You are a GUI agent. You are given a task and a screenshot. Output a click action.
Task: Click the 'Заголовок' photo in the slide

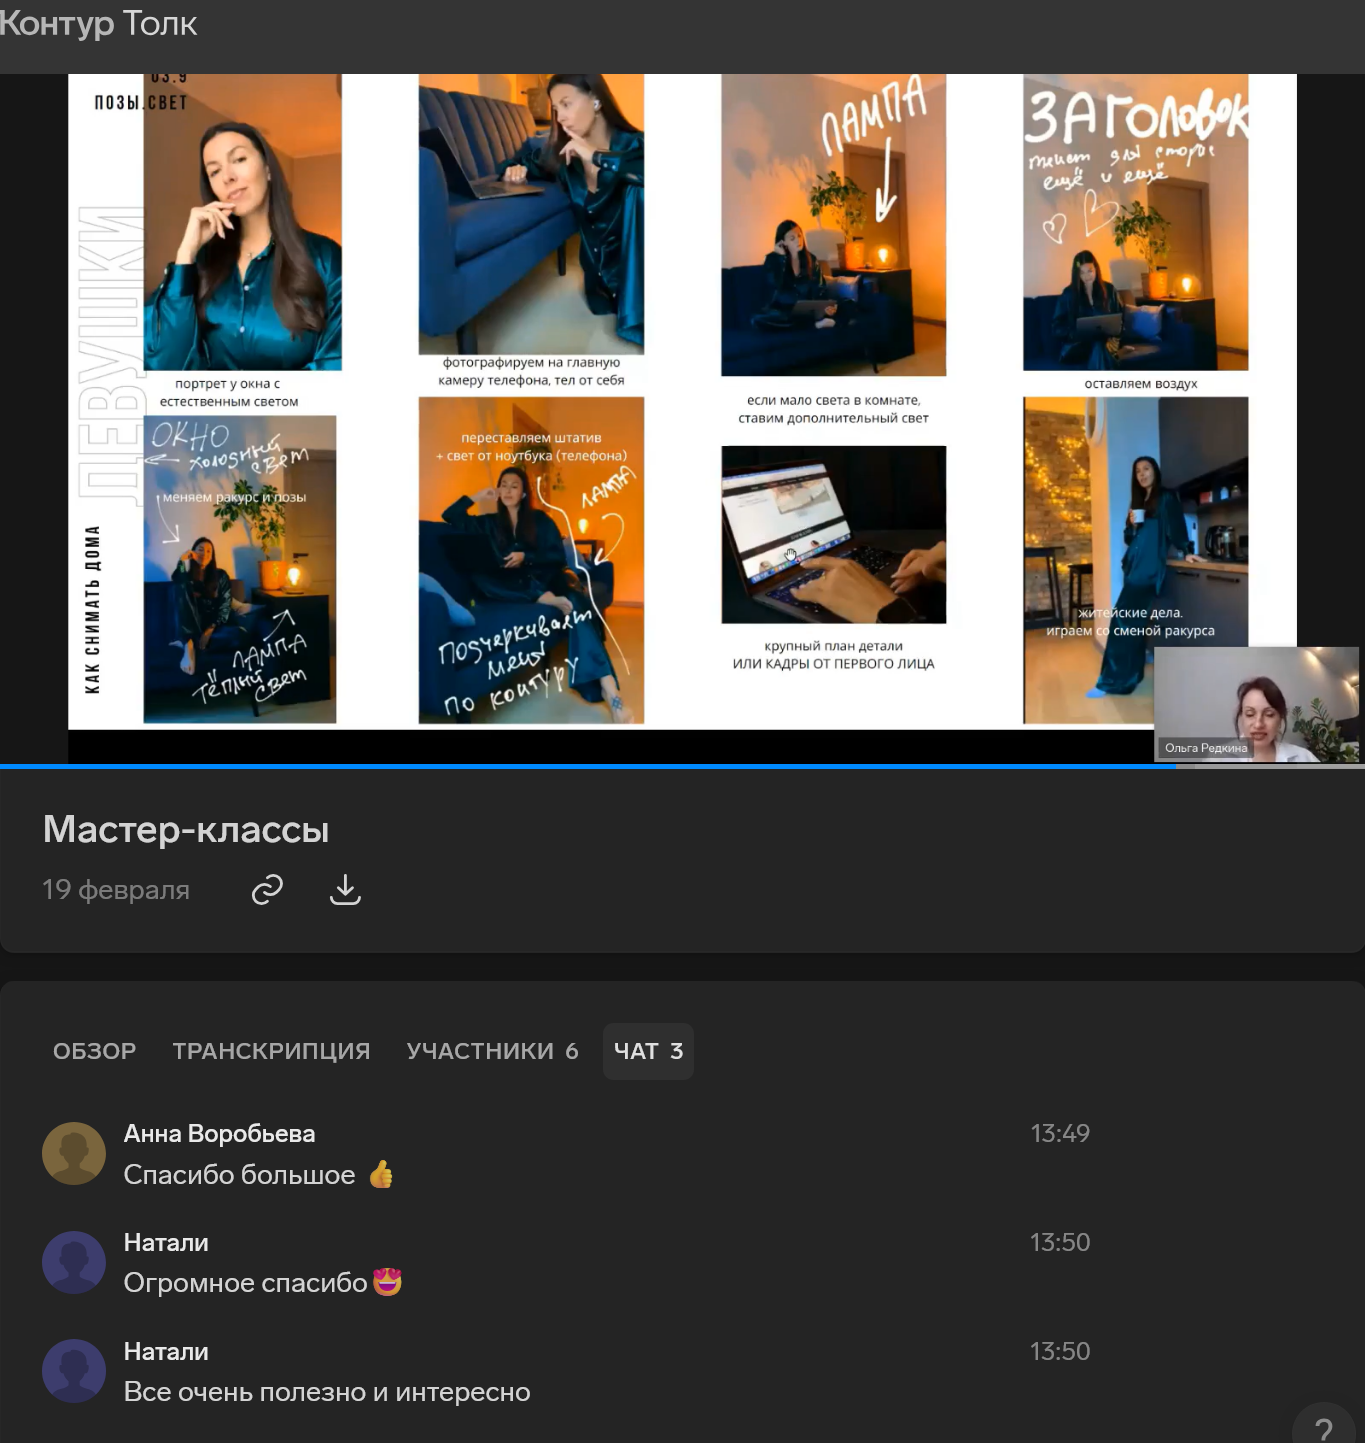pos(1135,222)
